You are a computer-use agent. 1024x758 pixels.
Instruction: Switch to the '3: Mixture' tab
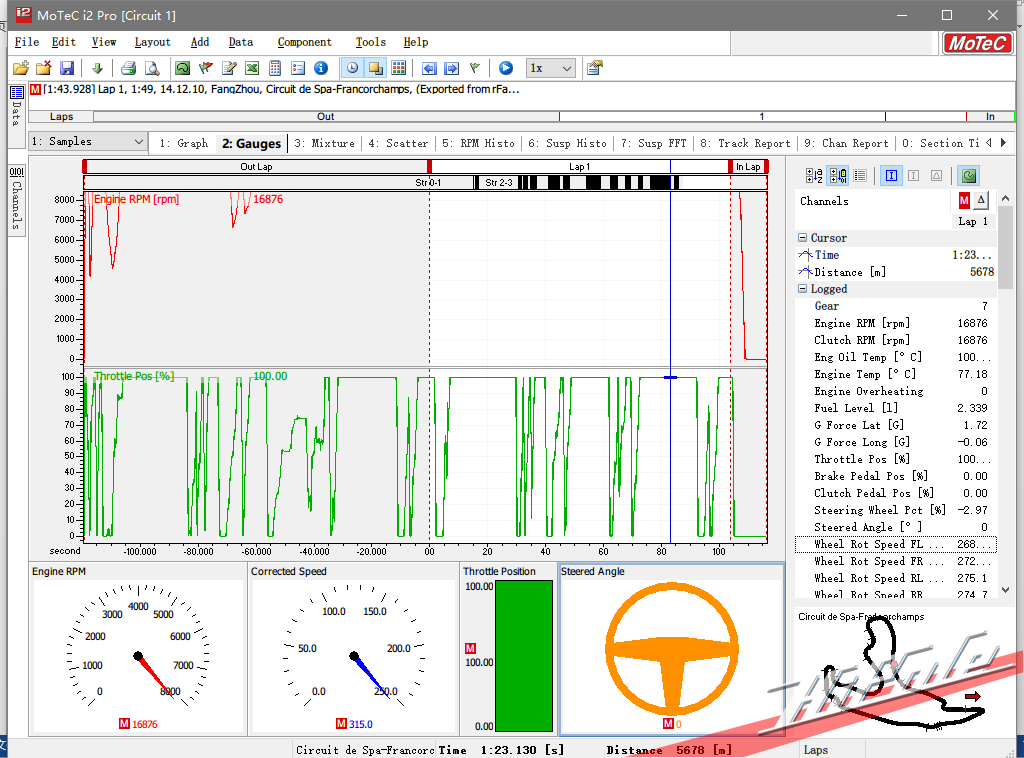(x=325, y=143)
